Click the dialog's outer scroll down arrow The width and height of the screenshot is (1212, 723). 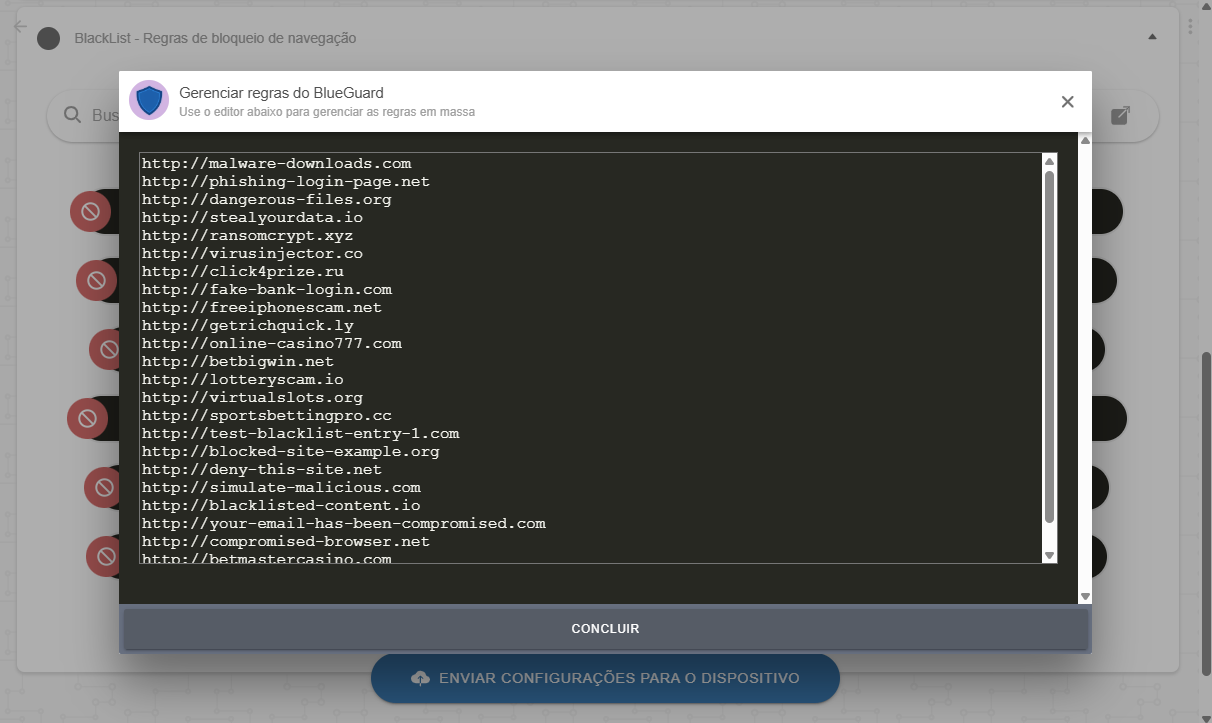click(1085, 596)
